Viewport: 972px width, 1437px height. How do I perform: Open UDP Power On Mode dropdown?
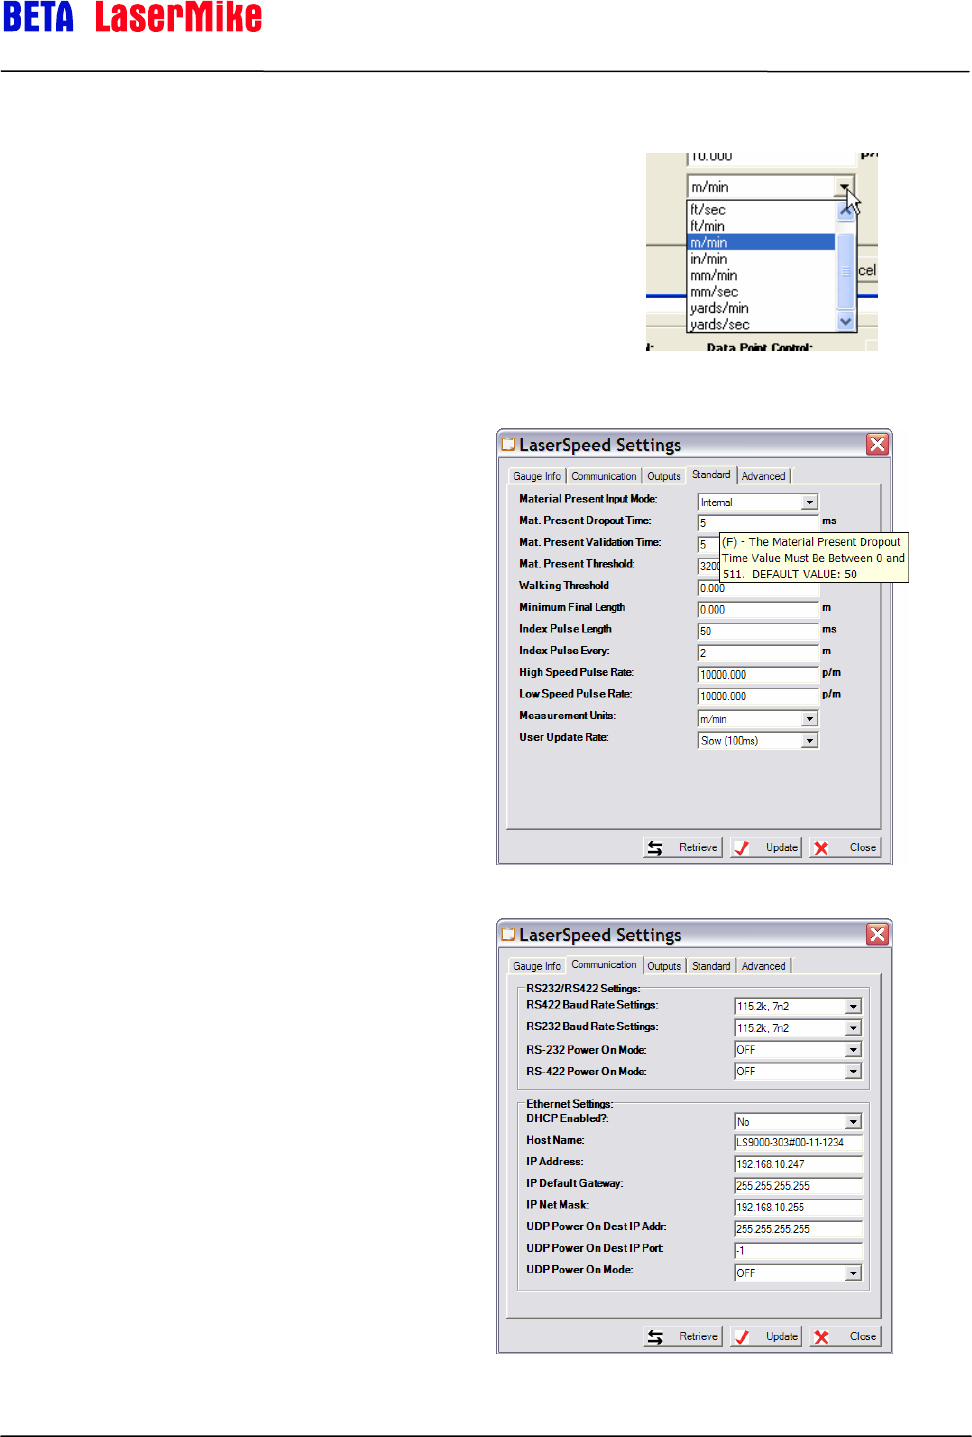853,1273
